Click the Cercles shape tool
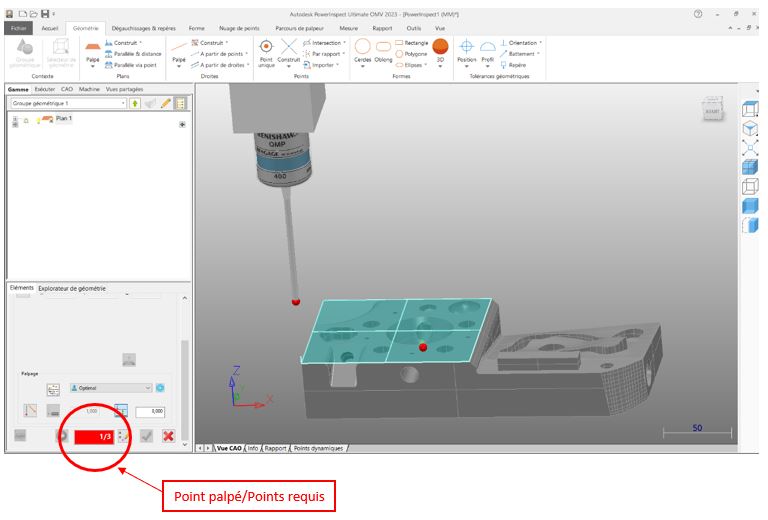Viewport: 768px width, 520px height. click(363, 51)
